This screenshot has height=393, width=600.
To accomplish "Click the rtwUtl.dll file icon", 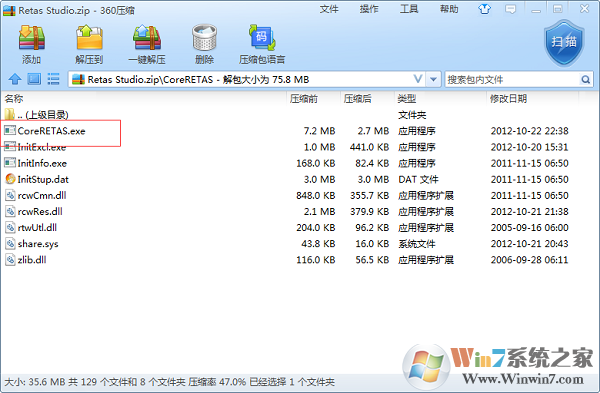I will 10,227.
